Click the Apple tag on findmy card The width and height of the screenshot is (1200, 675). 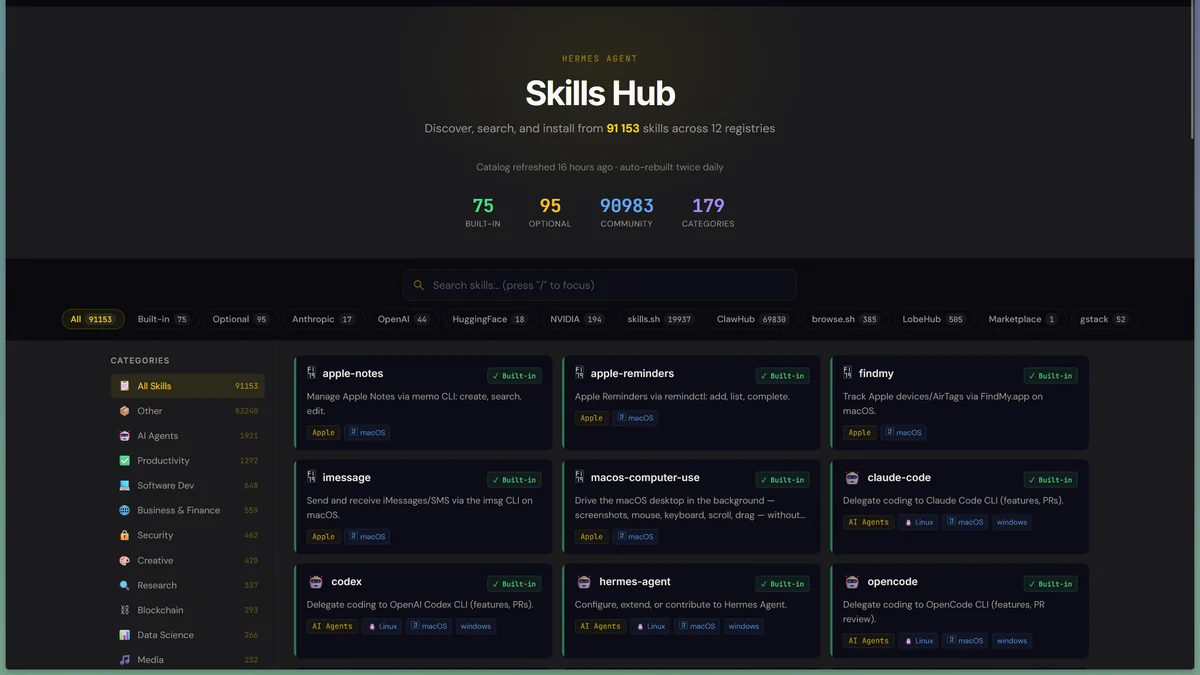click(859, 432)
